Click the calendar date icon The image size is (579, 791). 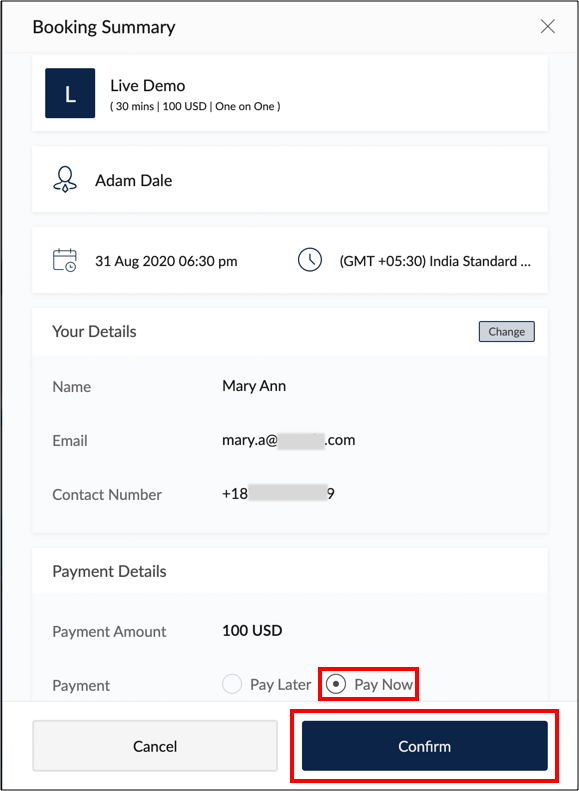pyautogui.click(x=65, y=261)
